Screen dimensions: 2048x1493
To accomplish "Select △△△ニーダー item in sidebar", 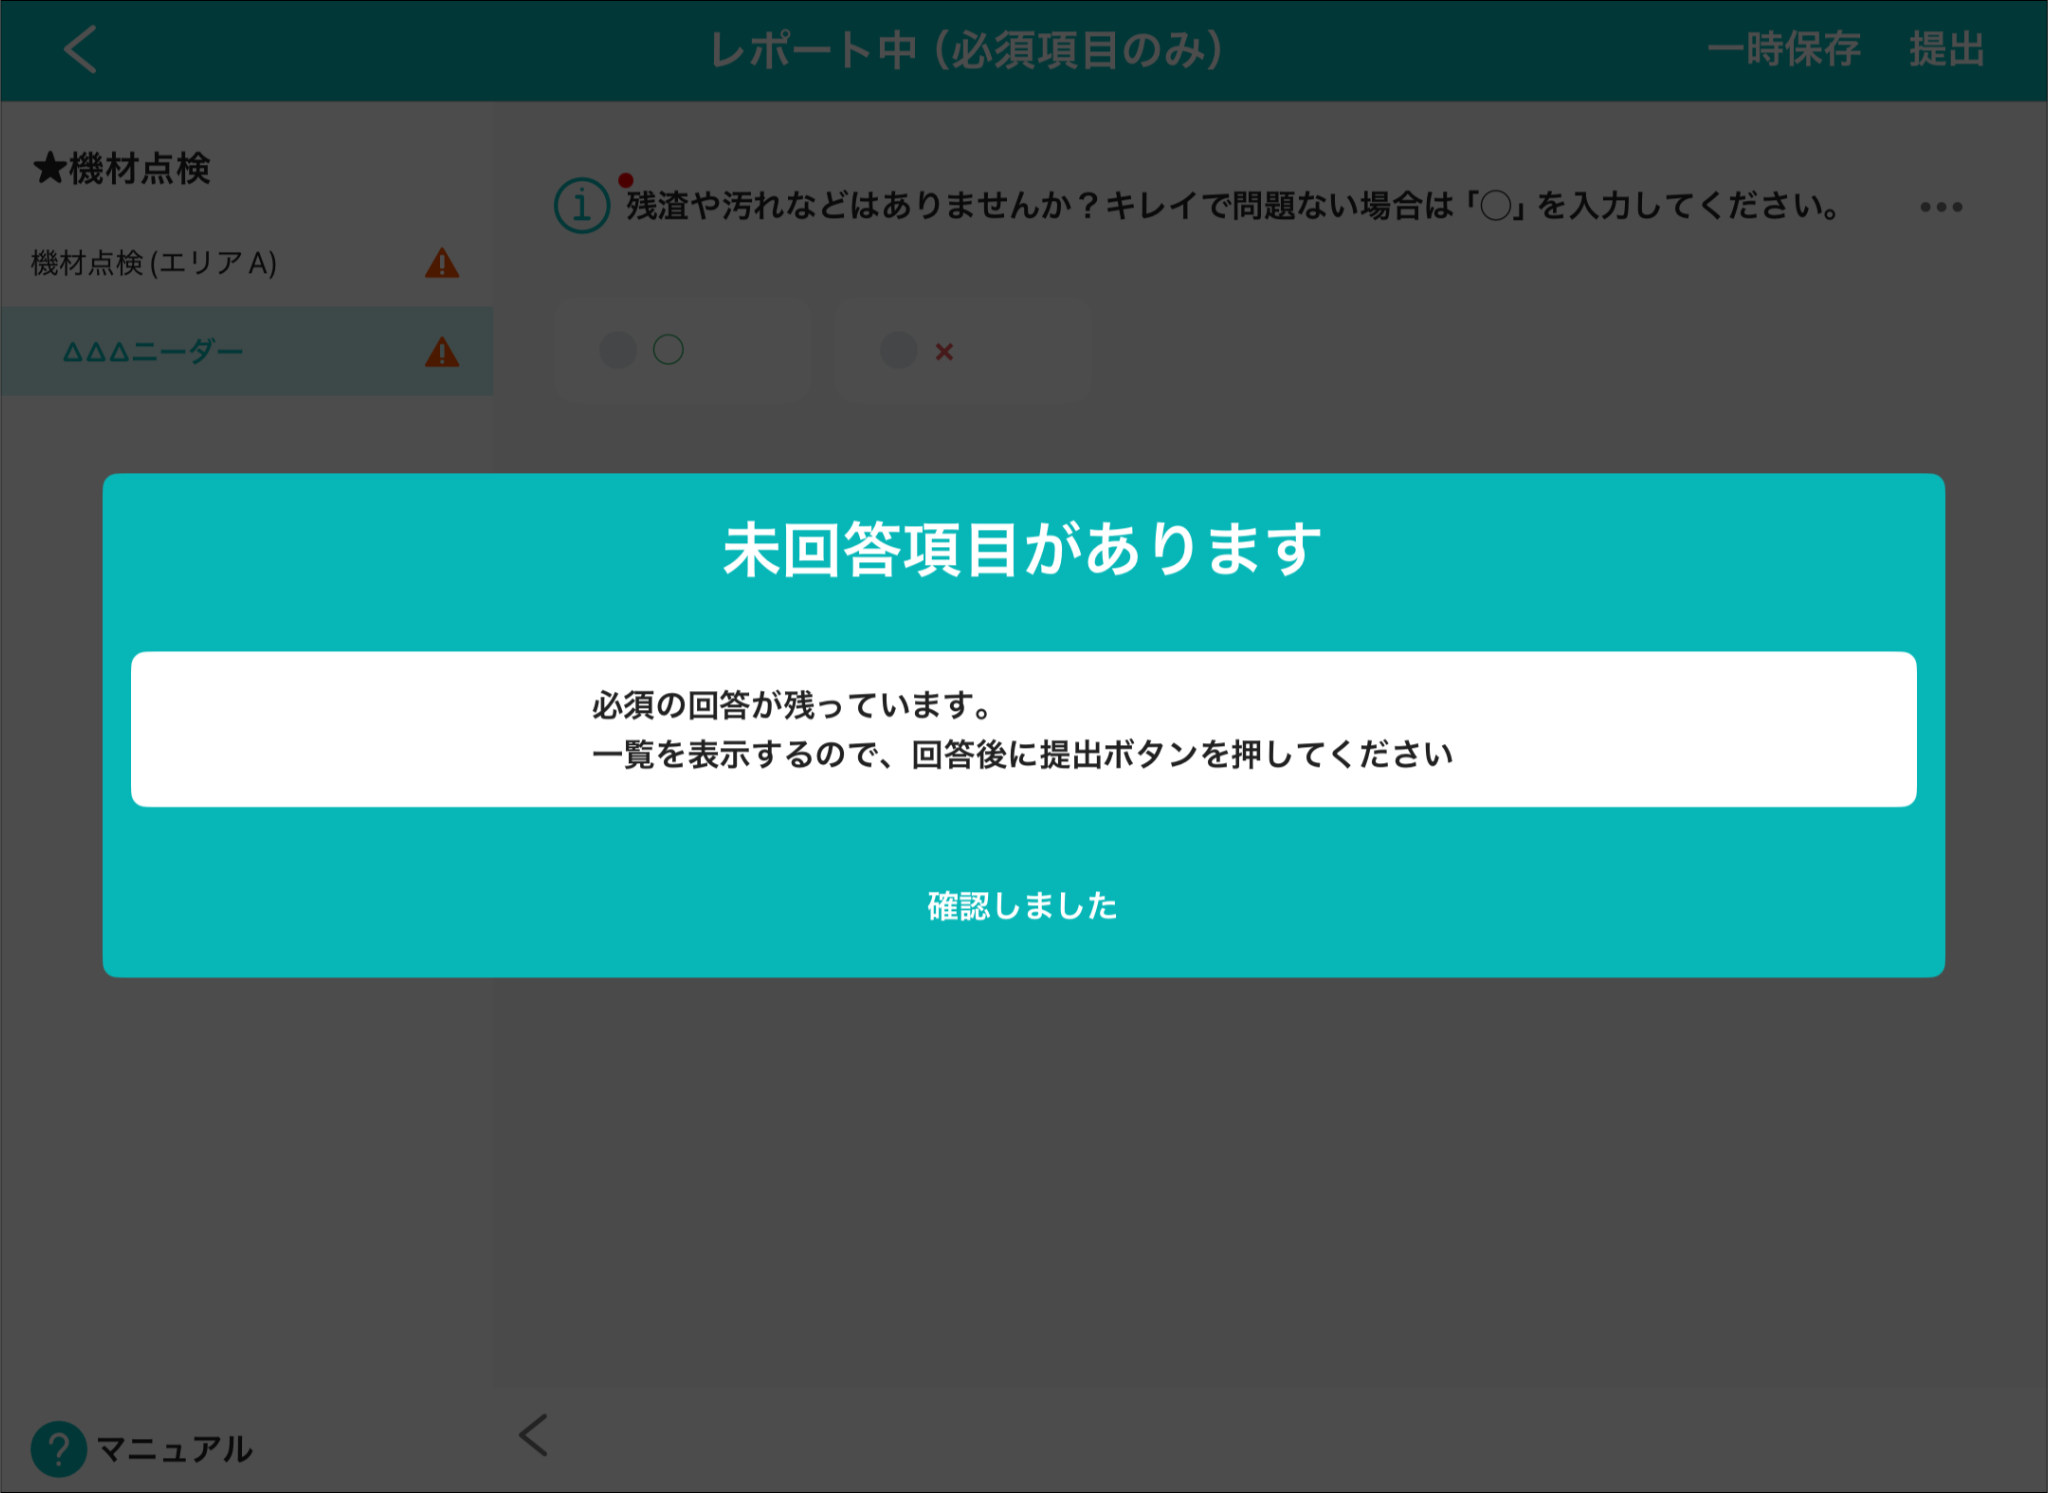I will pos(153,352).
